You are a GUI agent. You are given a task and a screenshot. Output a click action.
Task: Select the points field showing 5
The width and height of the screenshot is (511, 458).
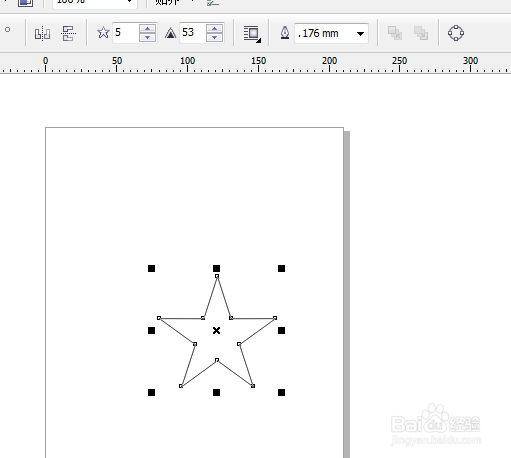point(125,33)
